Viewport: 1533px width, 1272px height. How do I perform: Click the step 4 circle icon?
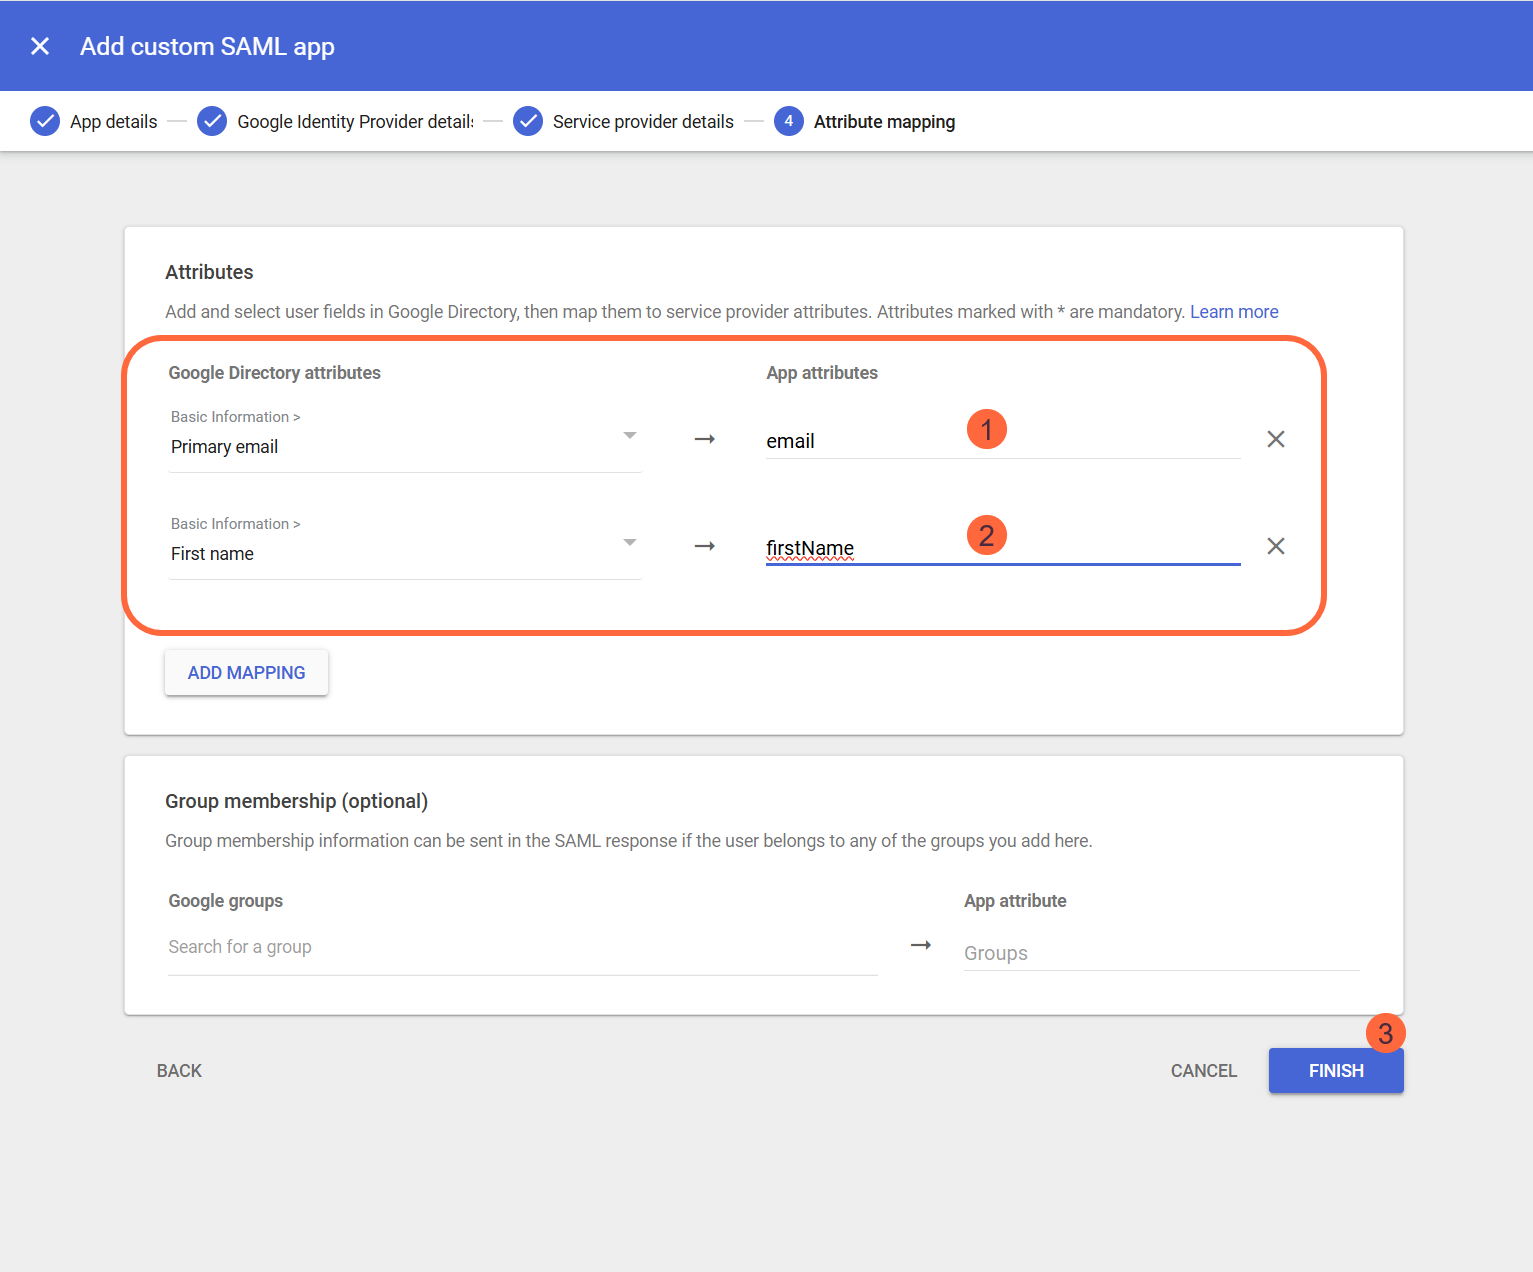pos(788,121)
